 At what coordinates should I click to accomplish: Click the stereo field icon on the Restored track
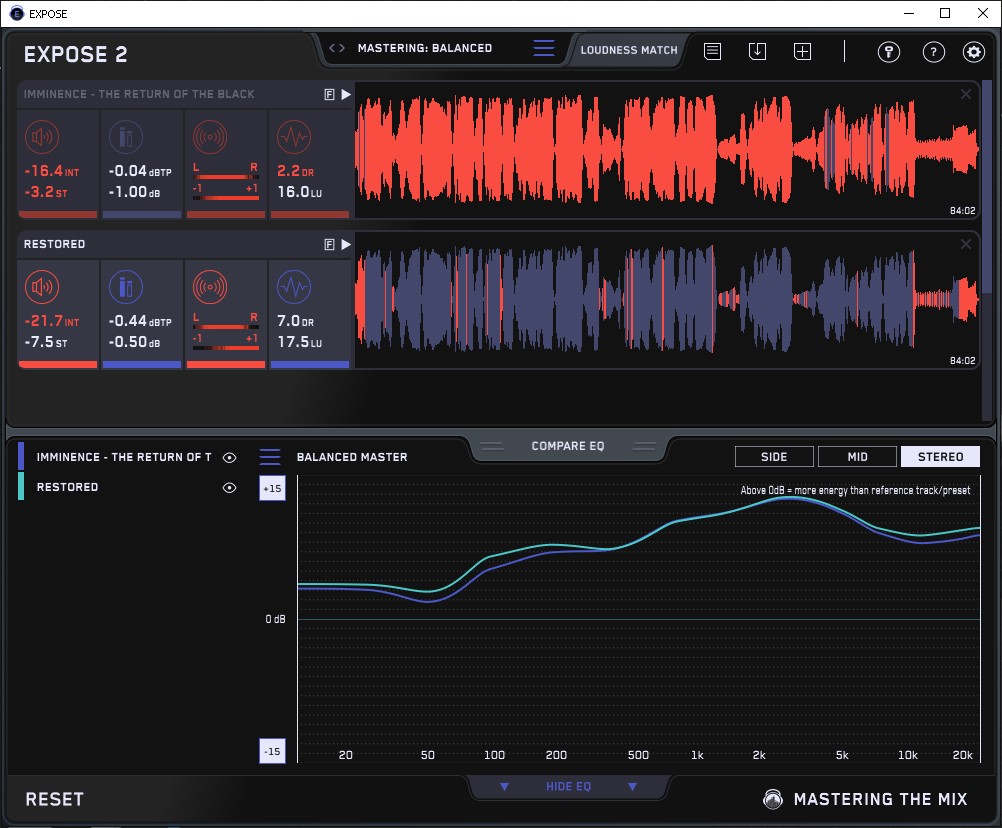[210, 287]
